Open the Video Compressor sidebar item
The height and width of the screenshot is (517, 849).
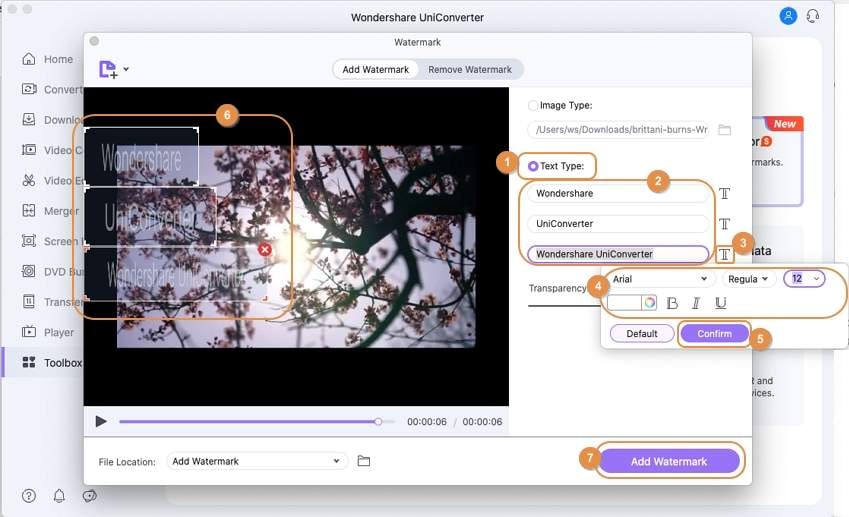point(52,150)
